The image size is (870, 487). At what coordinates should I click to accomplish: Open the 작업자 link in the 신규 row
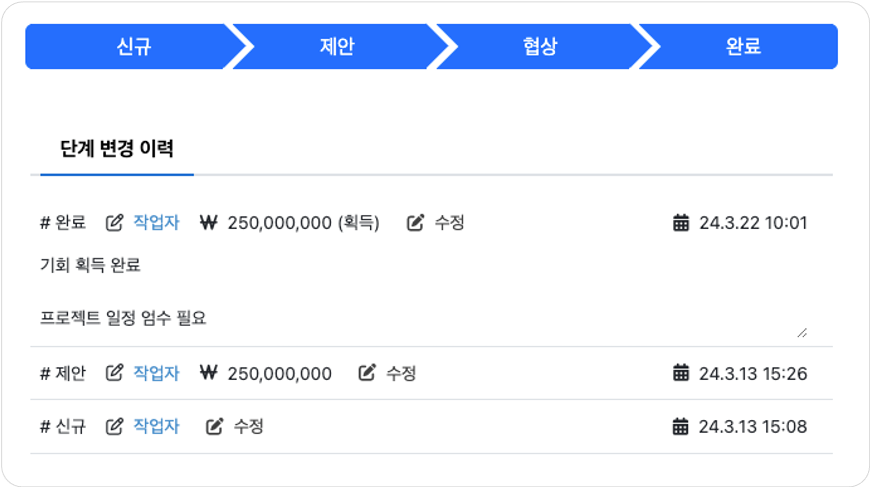point(156,426)
